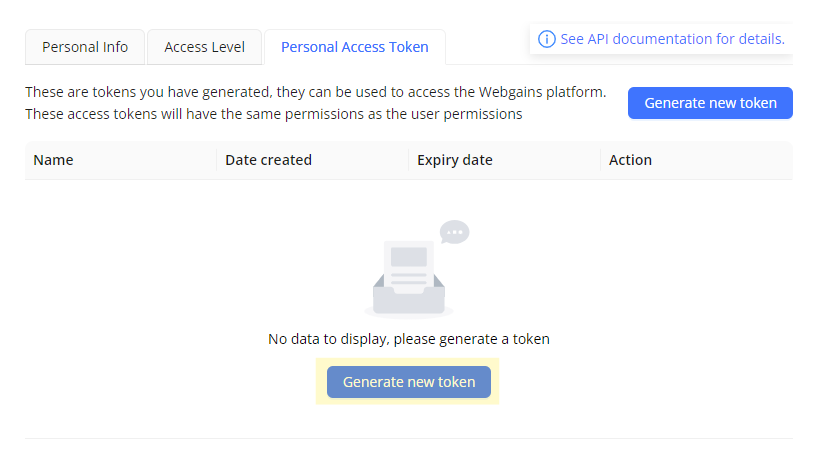
Task: Click the Name column header
Action: click(x=53, y=160)
